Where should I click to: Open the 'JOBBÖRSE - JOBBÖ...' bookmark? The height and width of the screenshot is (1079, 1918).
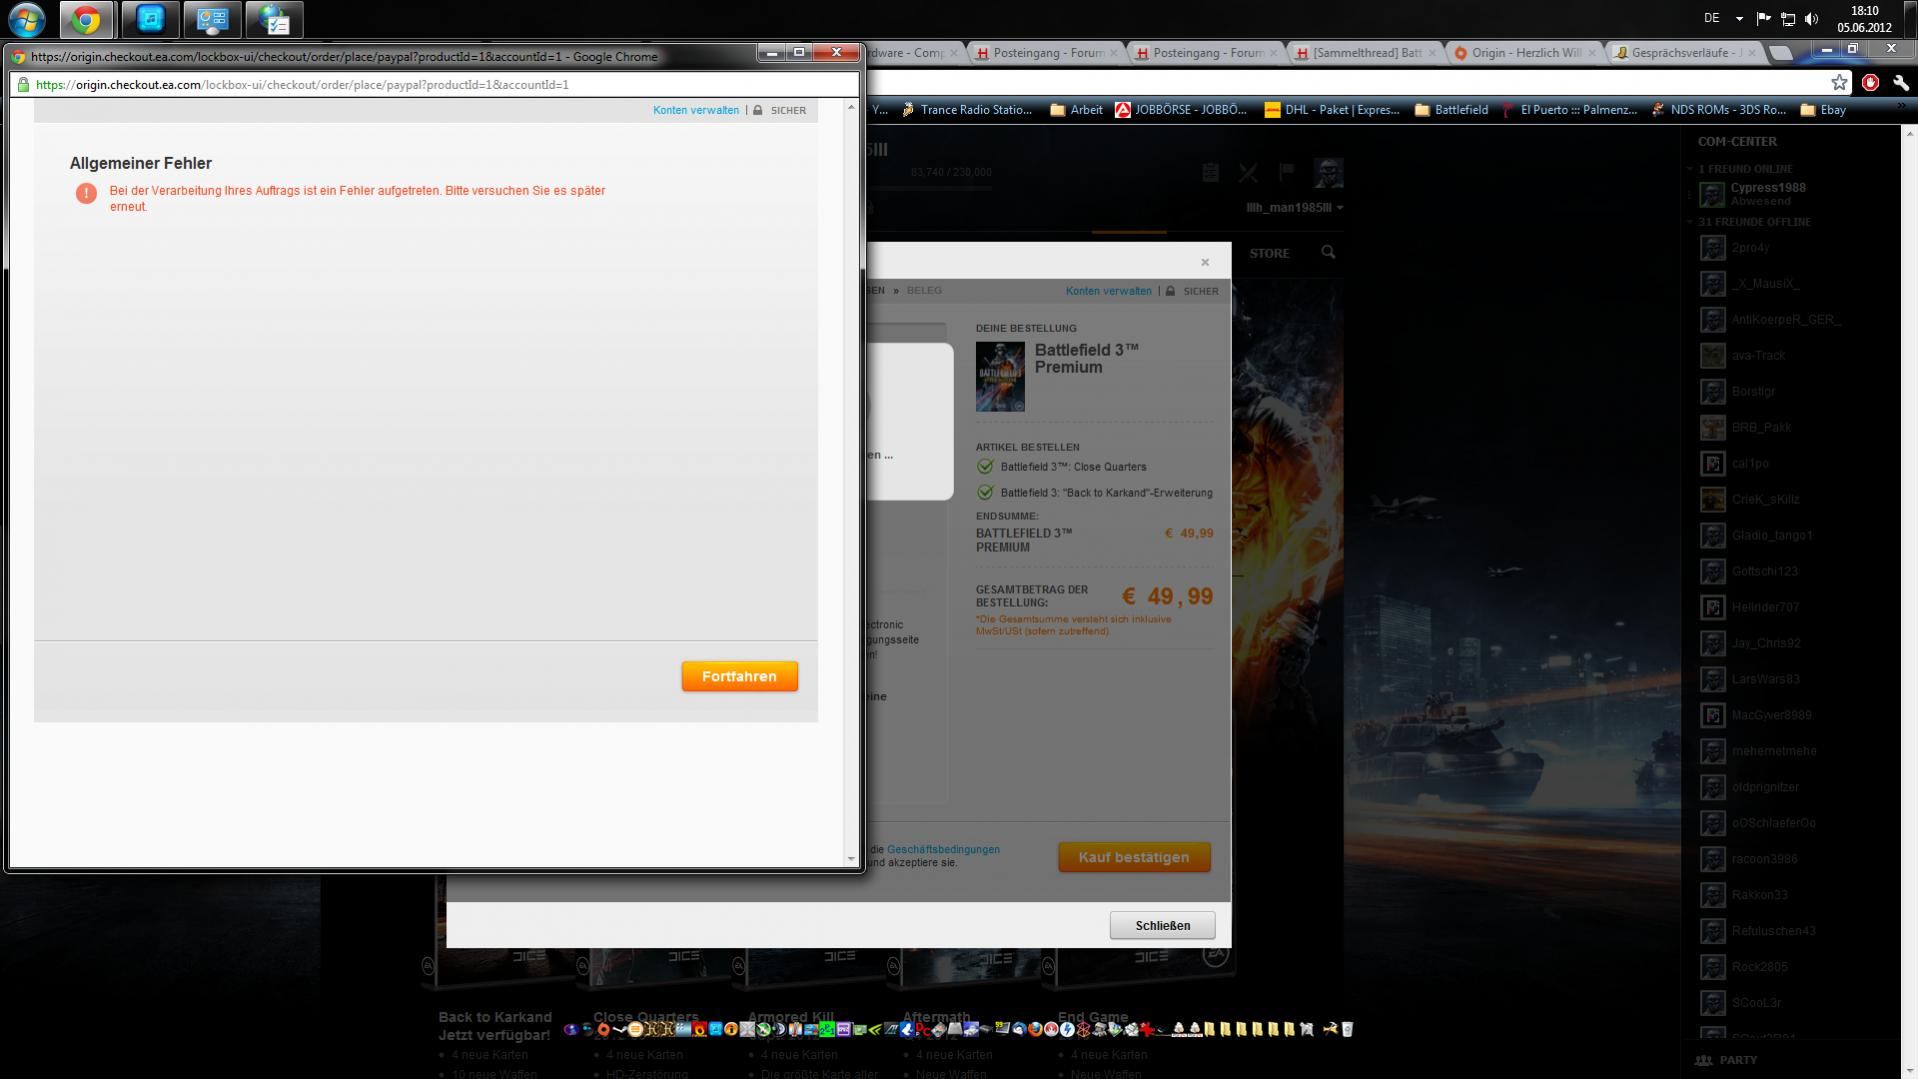pos(1181,110)
